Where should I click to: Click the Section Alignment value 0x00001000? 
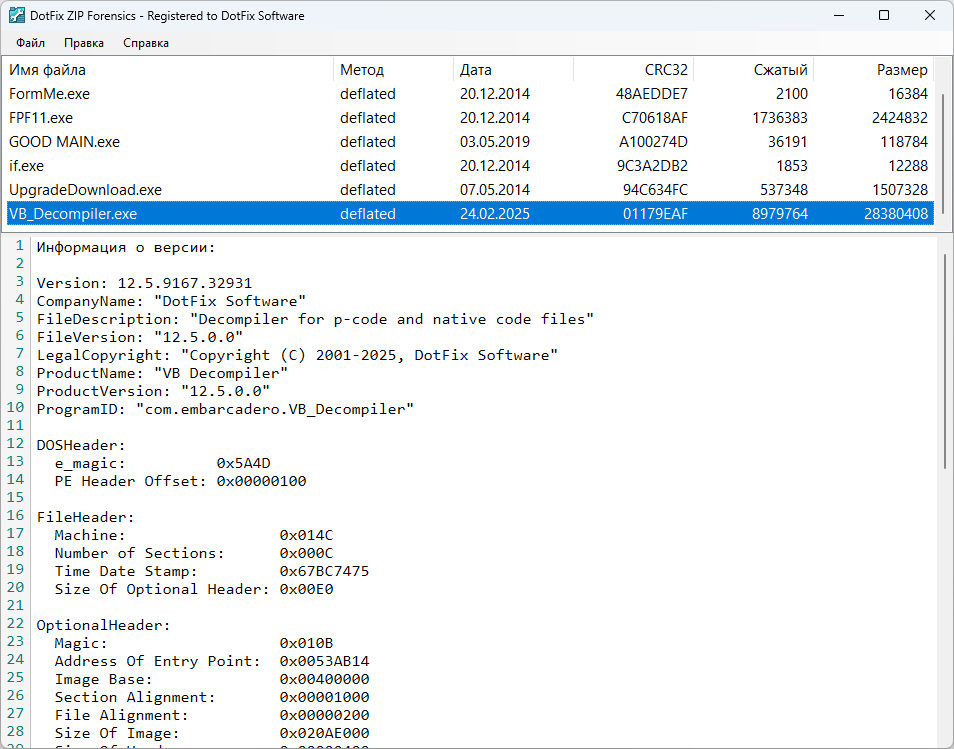point(324,697)
